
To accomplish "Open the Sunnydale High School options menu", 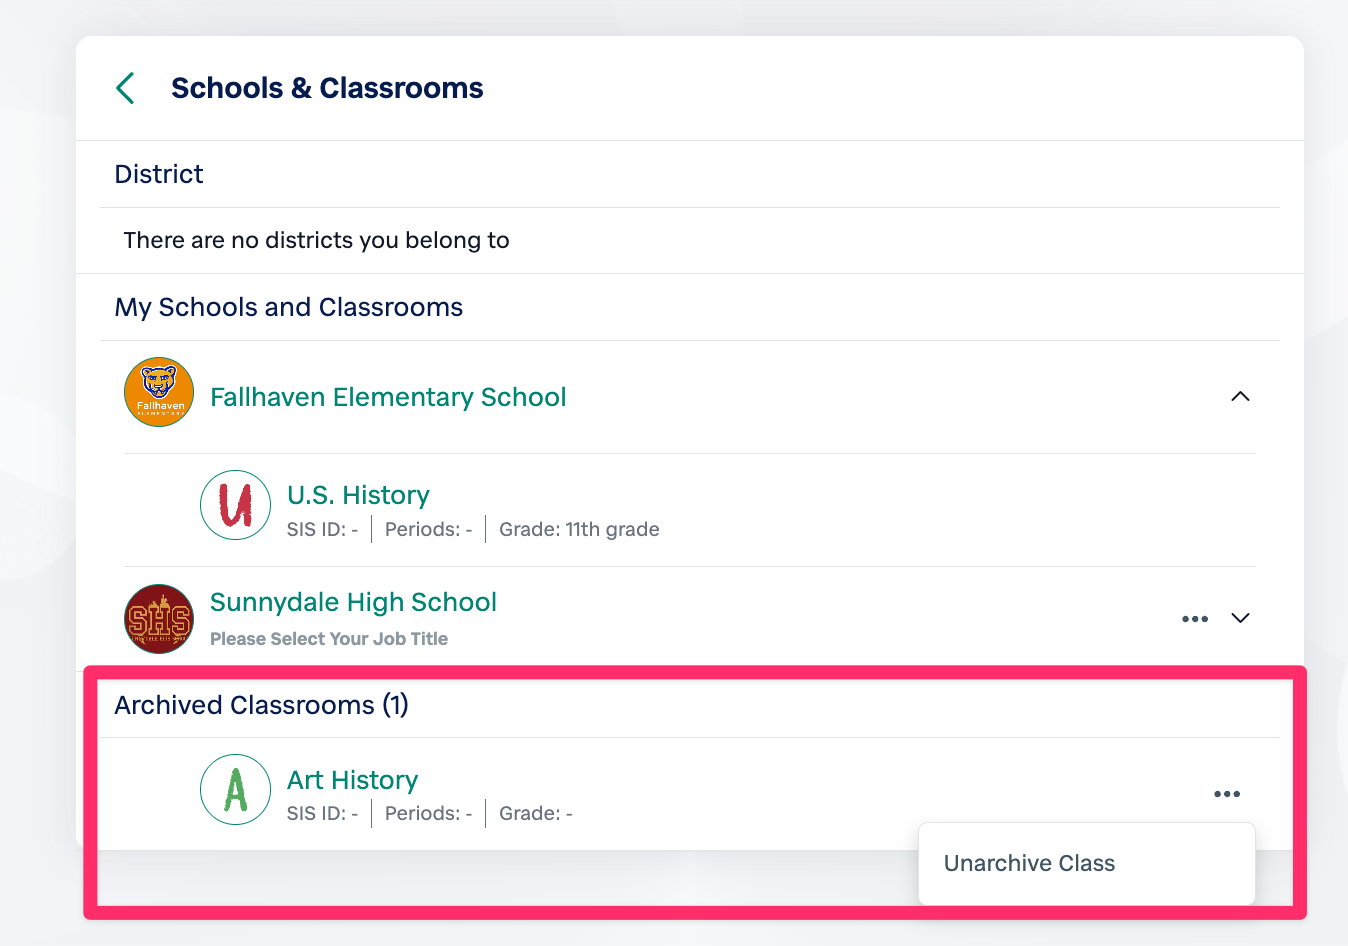I will 1195,619.
